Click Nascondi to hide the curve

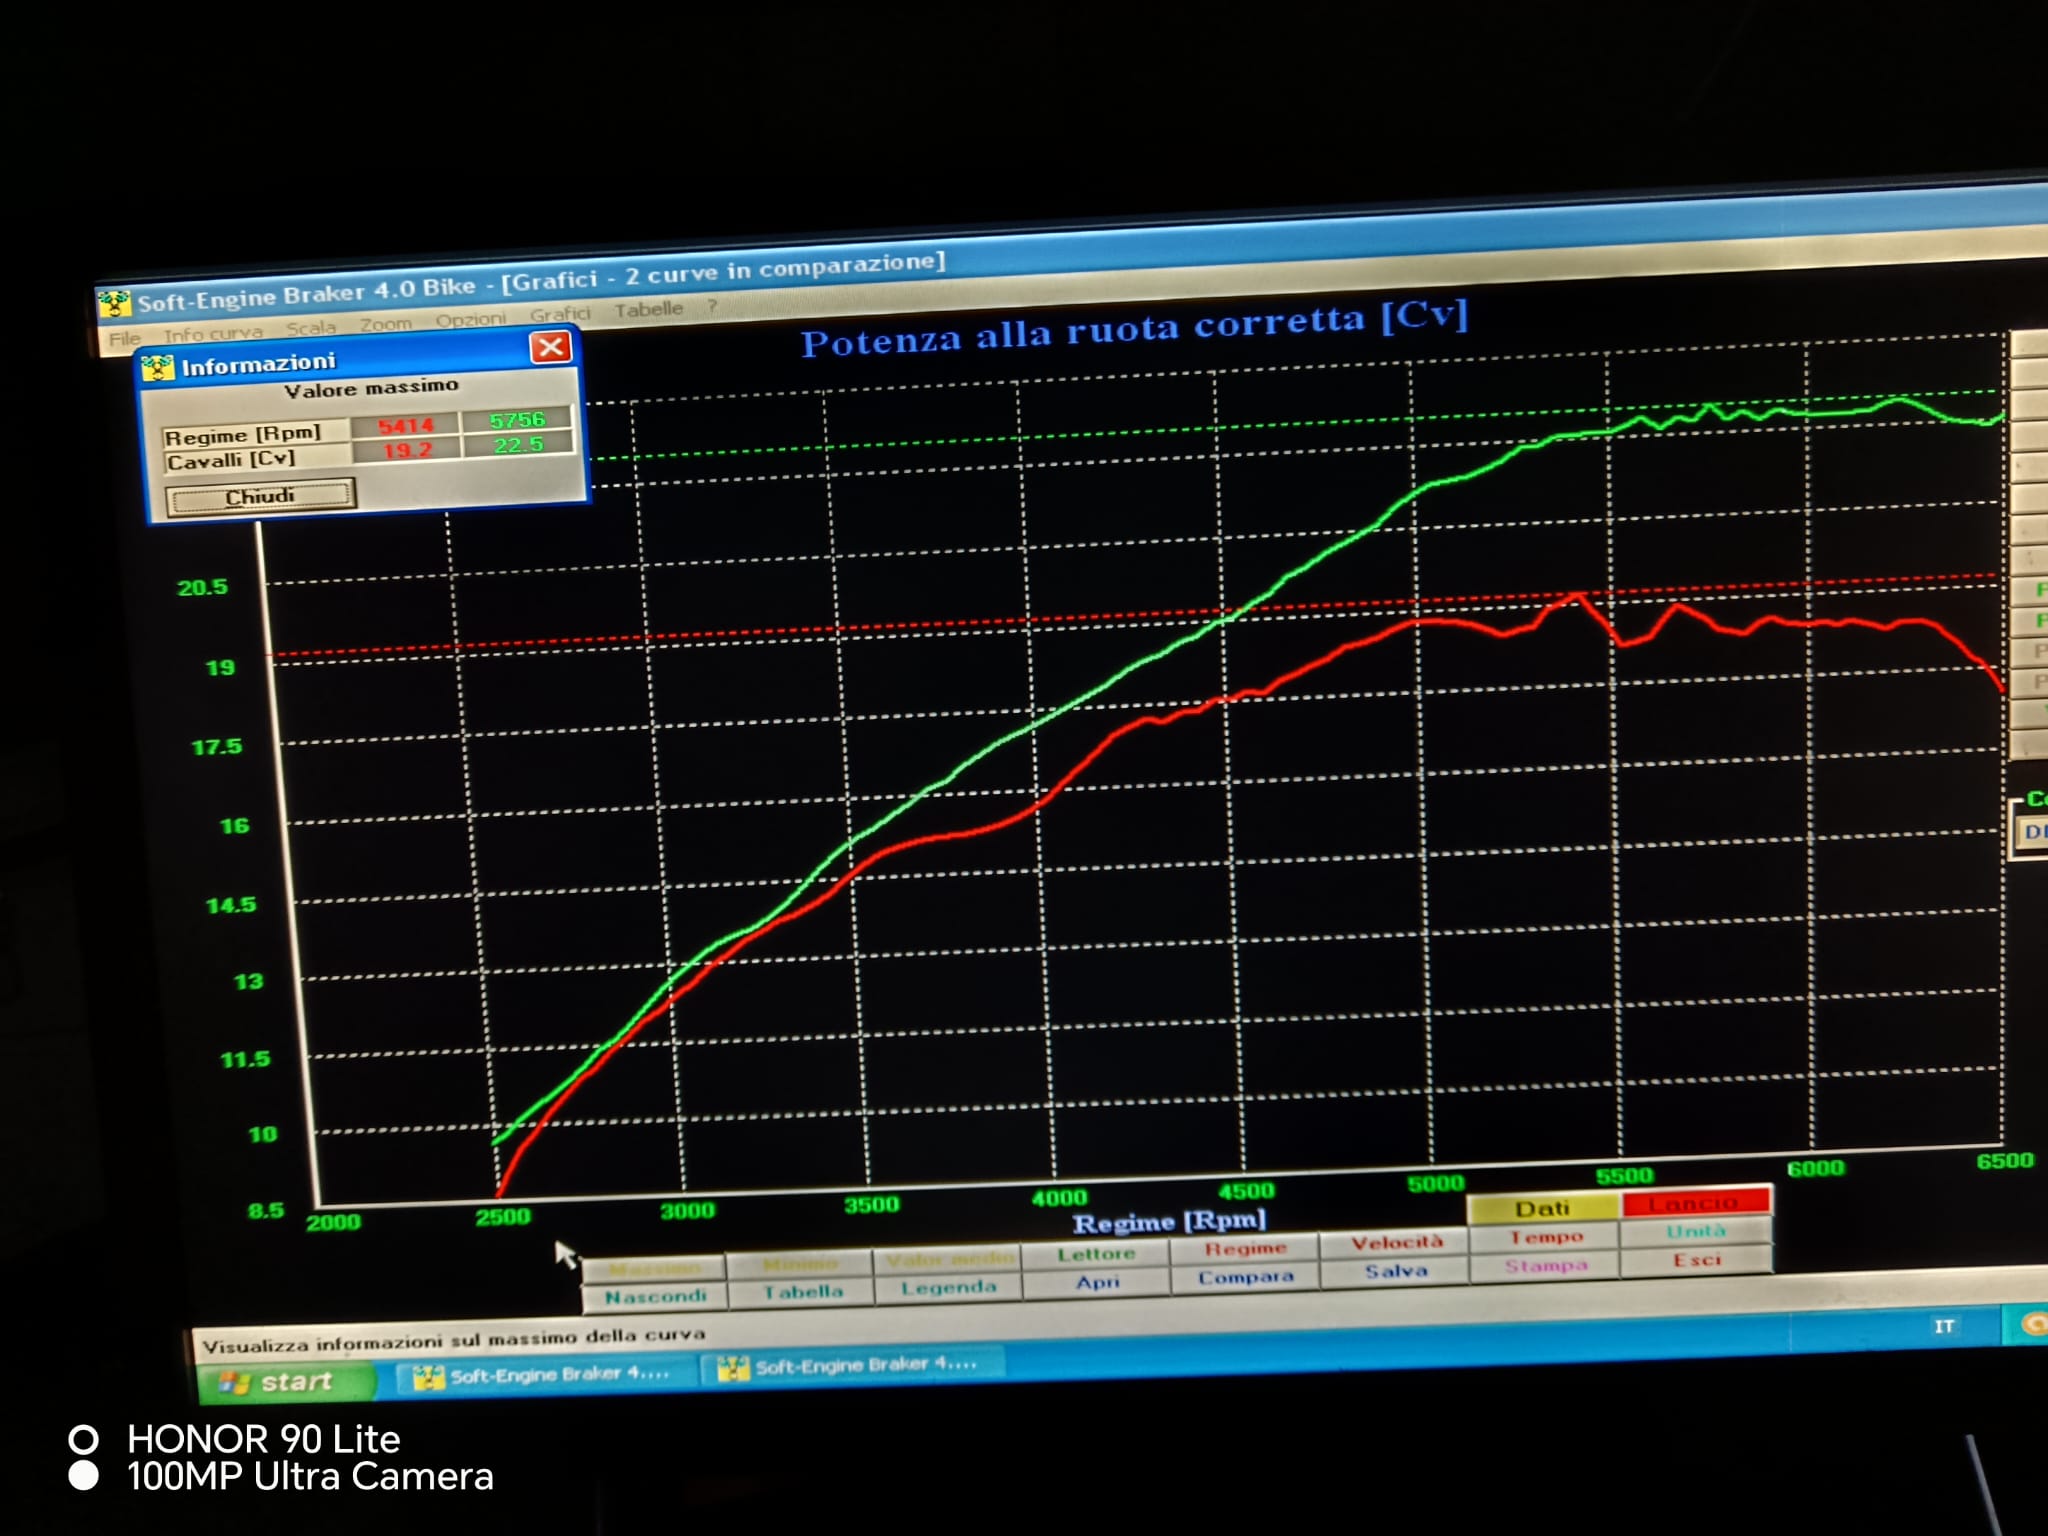tap(655, 1296)
